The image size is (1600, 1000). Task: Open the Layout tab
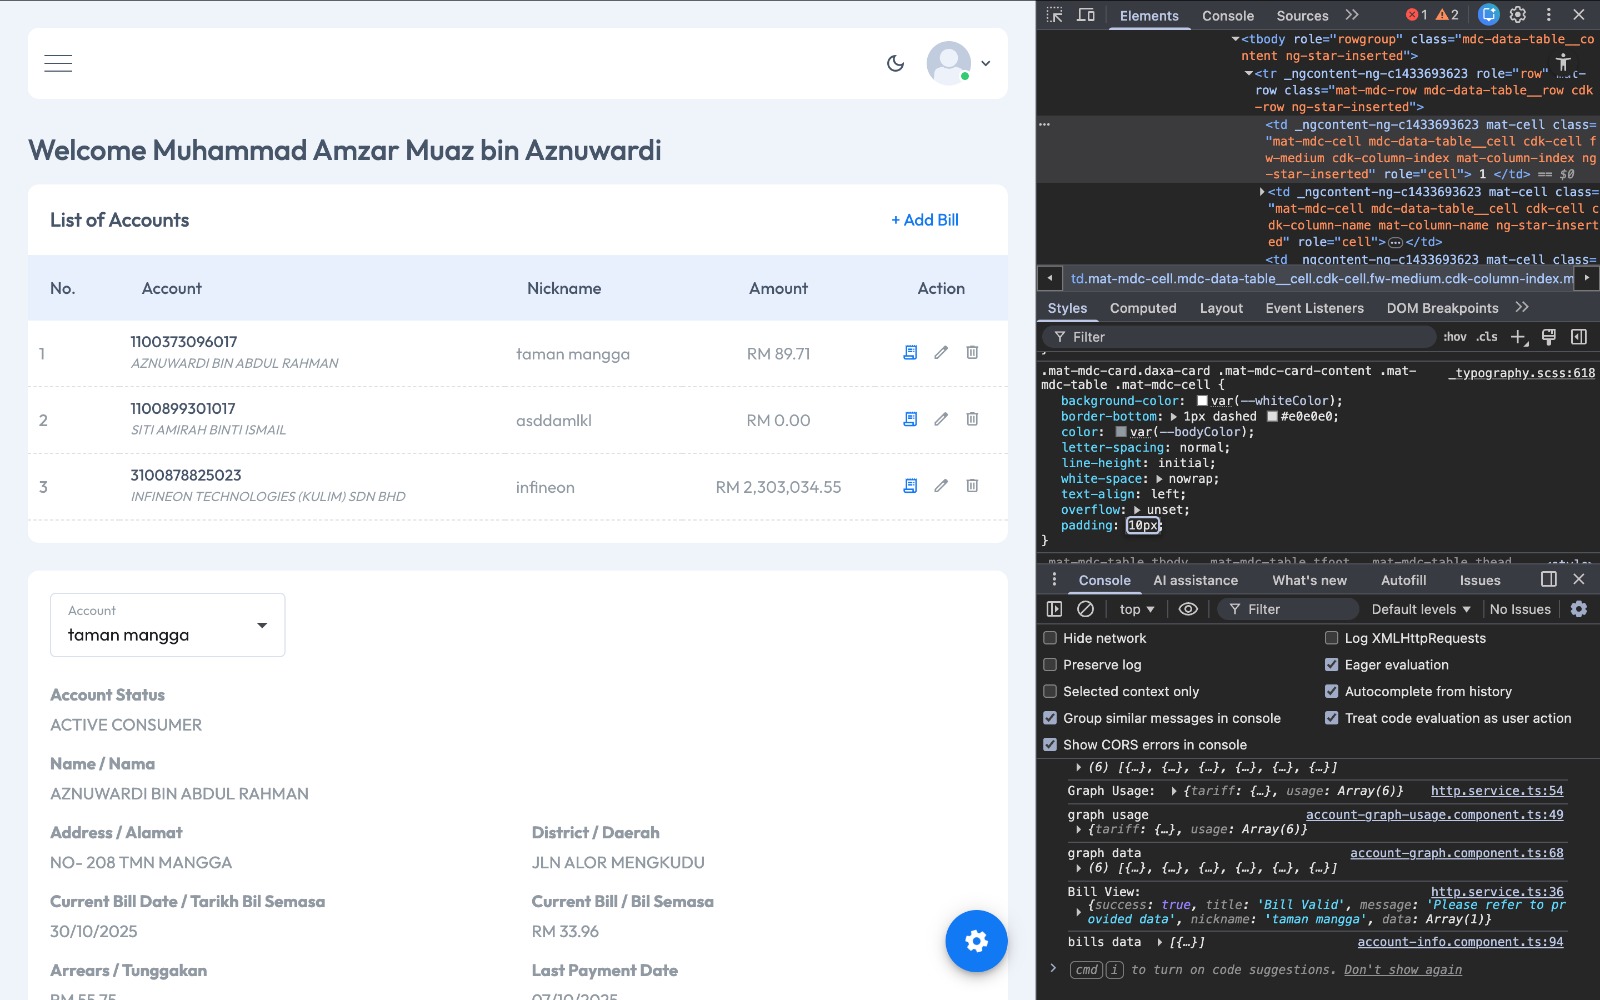point(1221,308)
